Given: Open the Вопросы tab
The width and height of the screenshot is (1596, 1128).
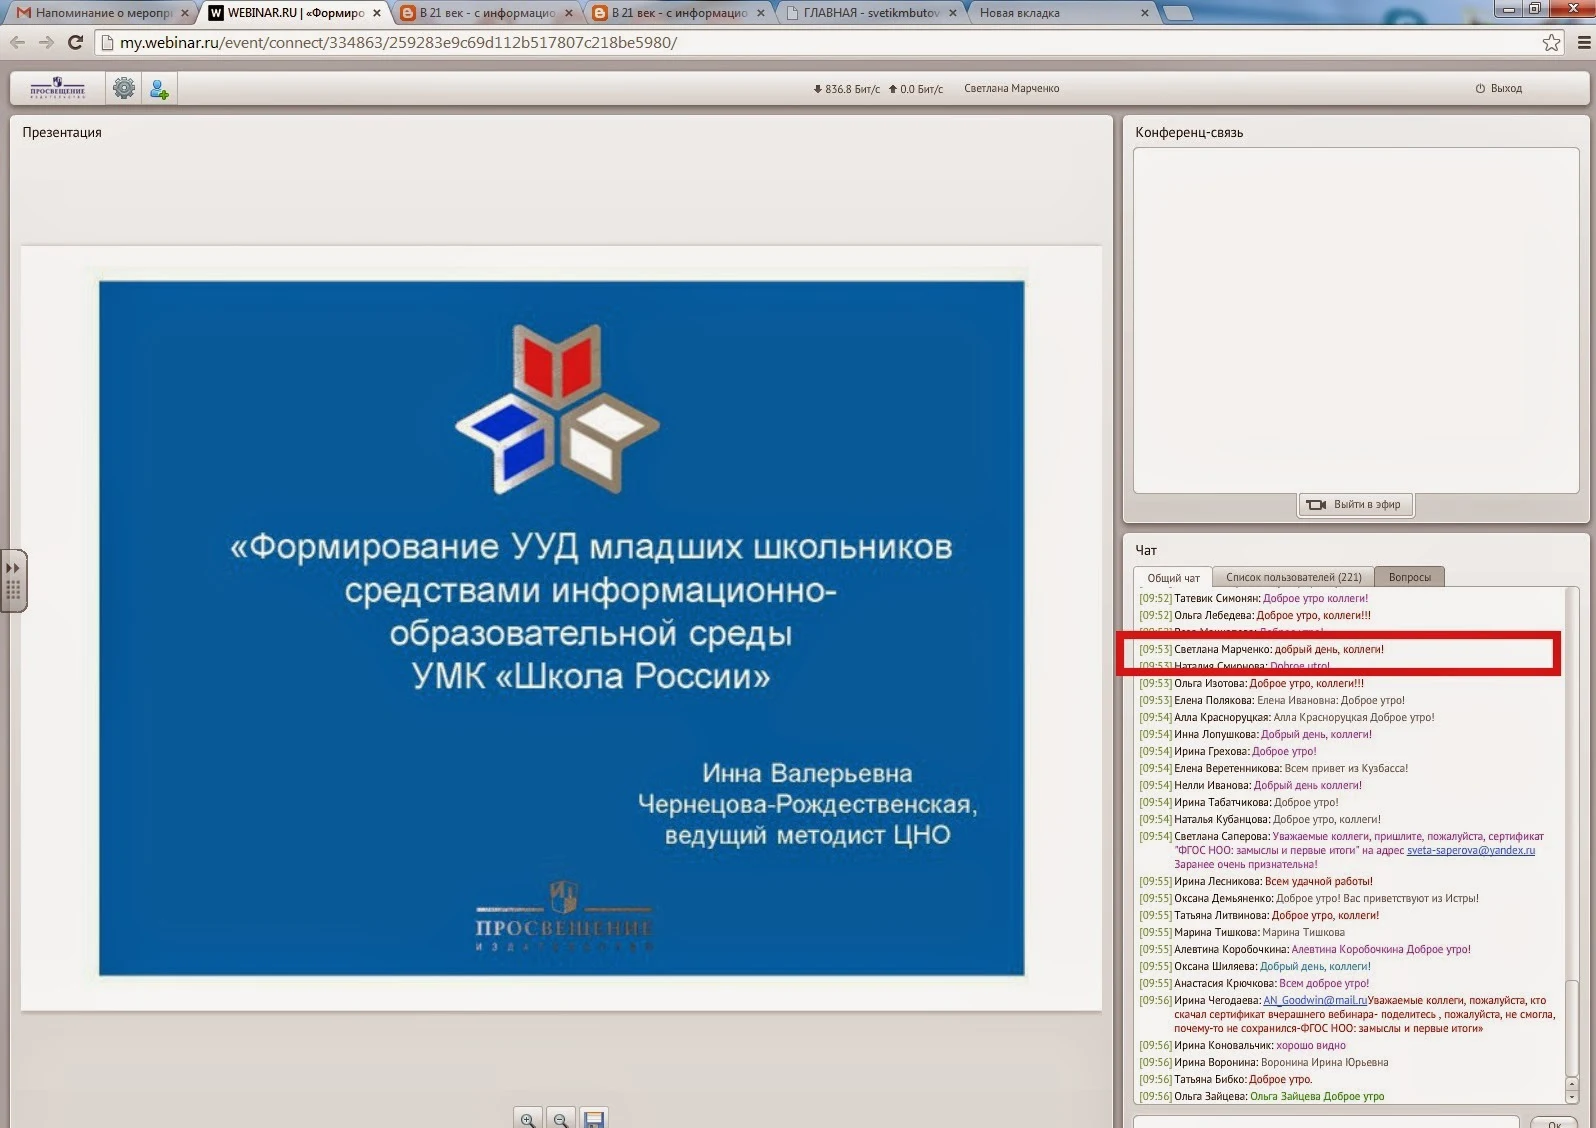Looking at the screenshot, I should [x=1409, y=577].
